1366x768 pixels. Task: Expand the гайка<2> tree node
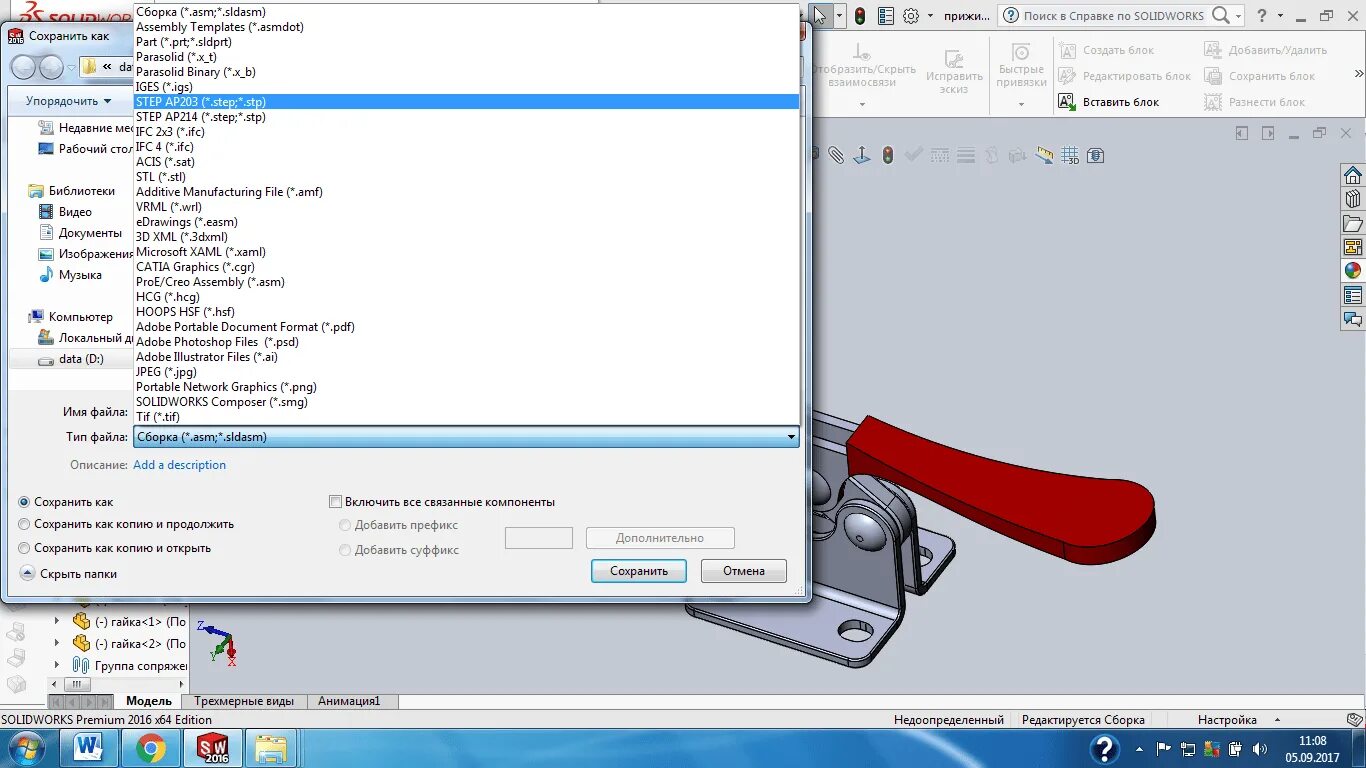[x=57, y=644]
